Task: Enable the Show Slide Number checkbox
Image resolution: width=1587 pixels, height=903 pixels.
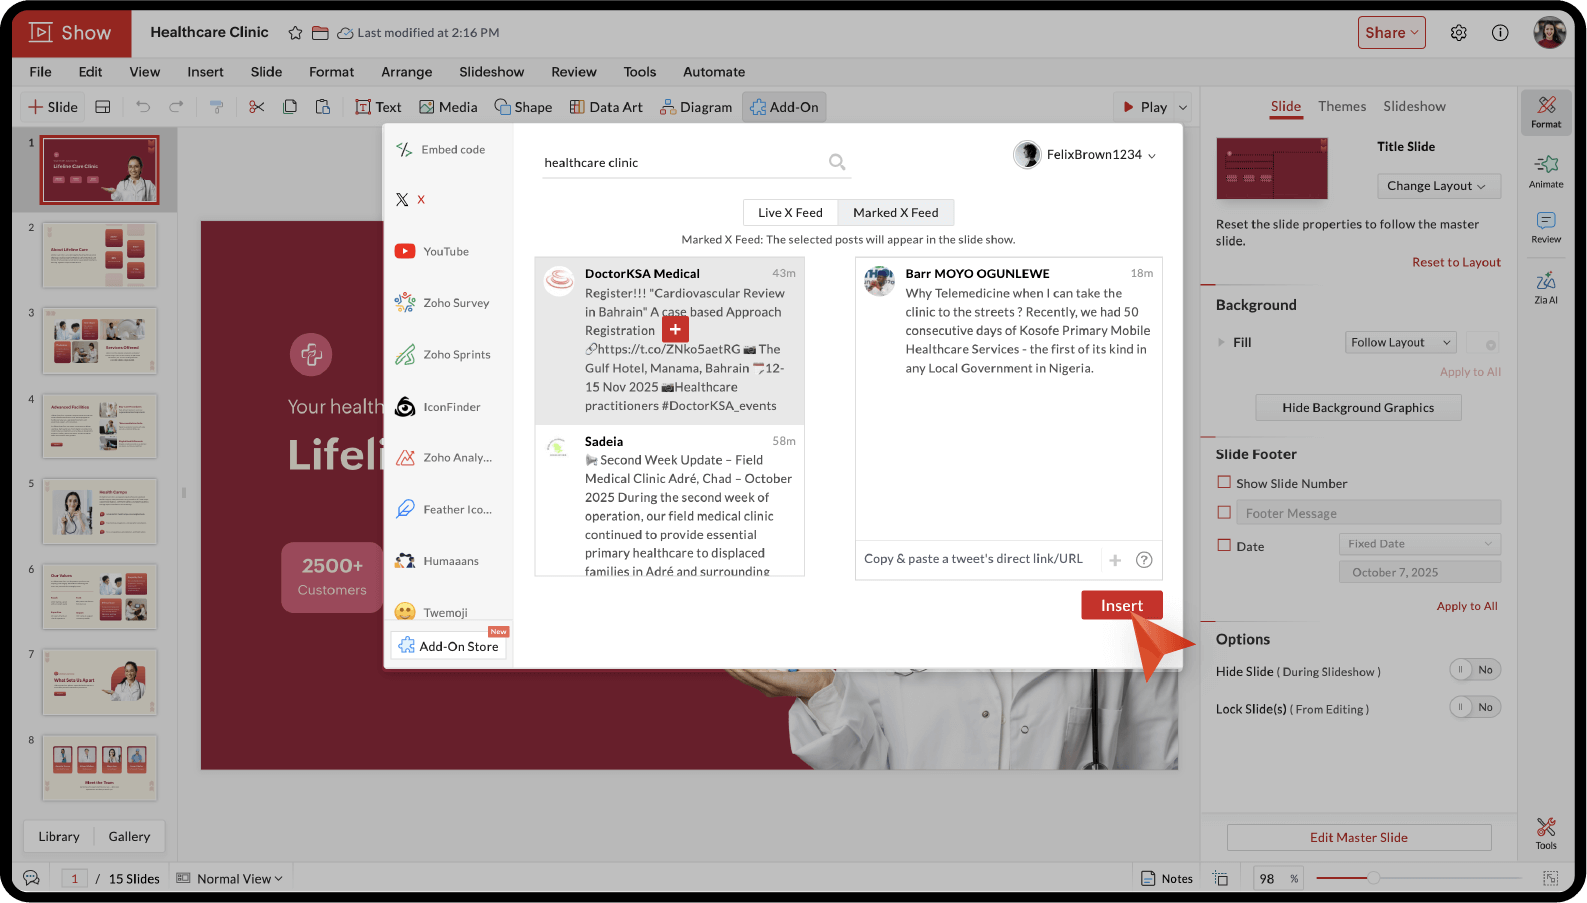Action: click(x=1224, y=483)
